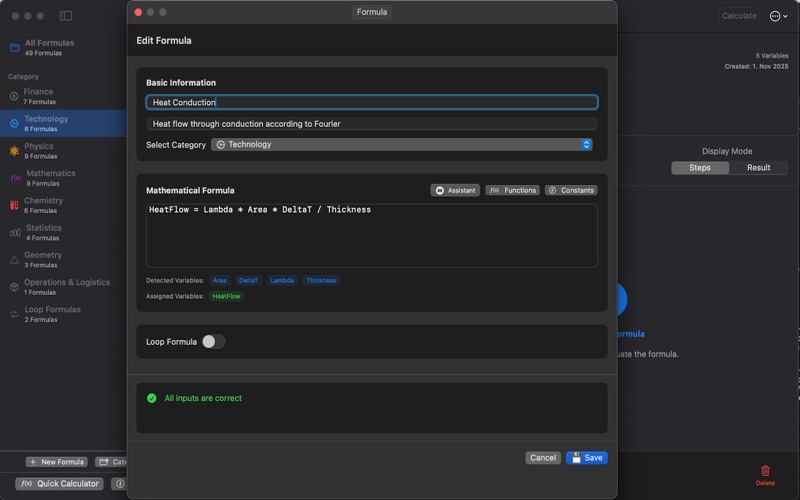
Task: Cancel editing the formula
Action: (543, 458)
